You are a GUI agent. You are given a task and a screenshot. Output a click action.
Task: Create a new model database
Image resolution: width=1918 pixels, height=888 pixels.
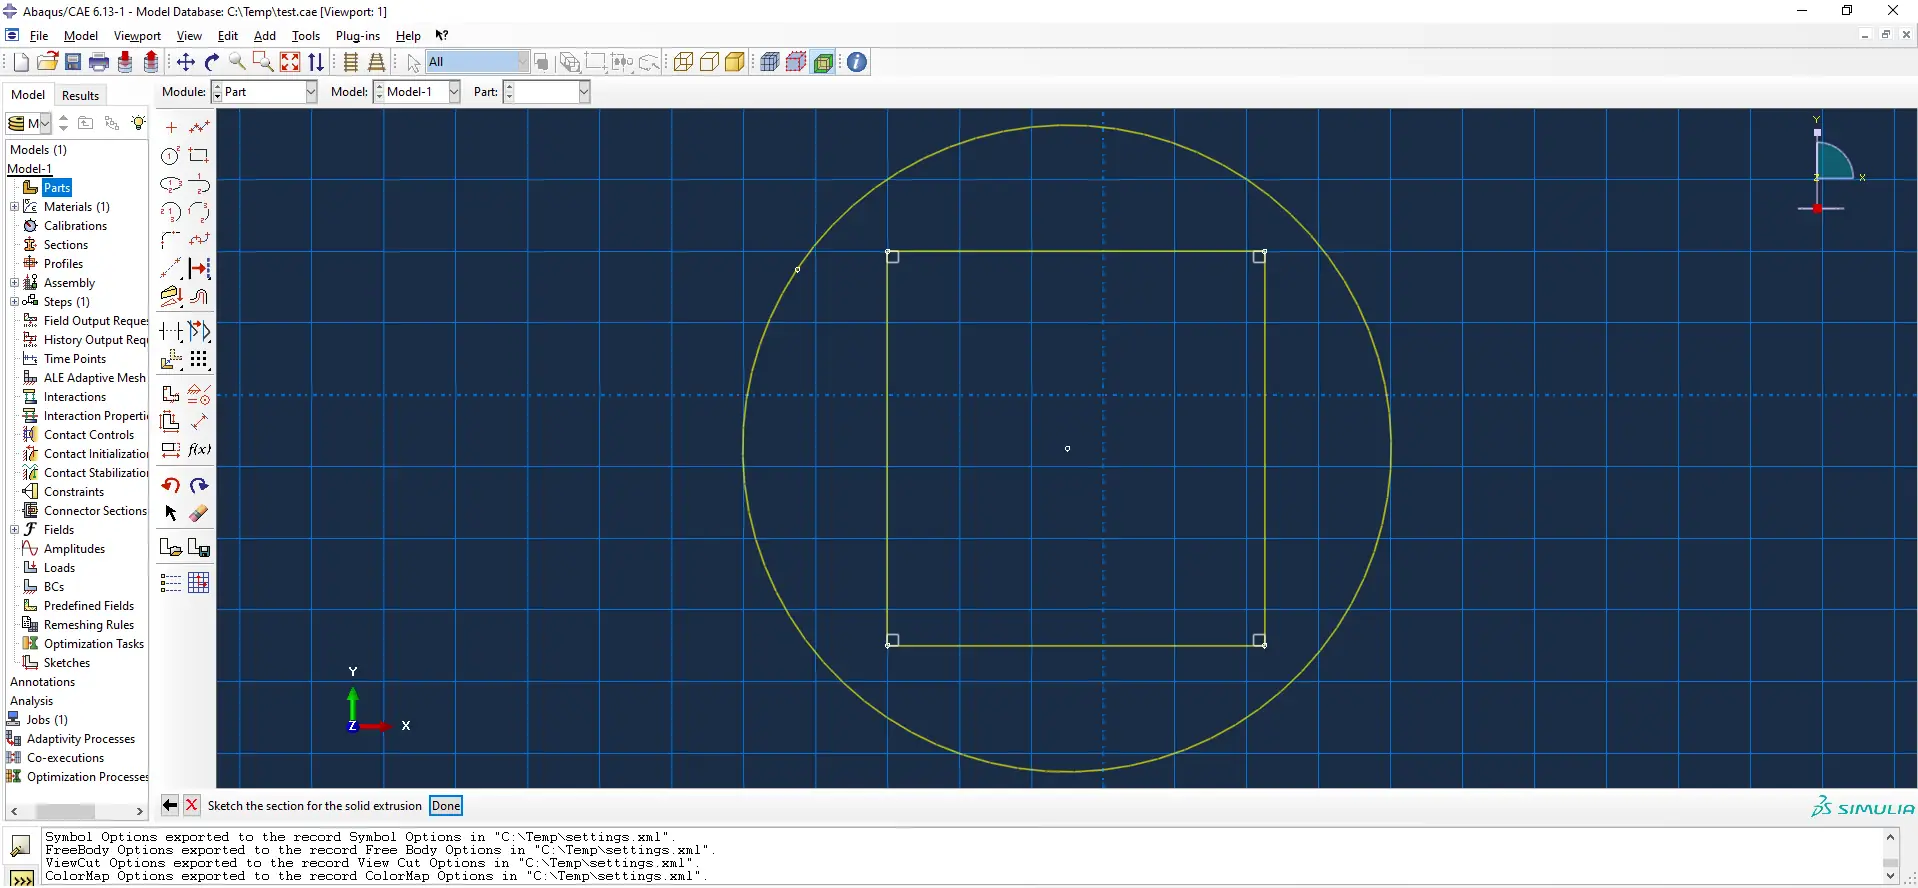(21, 62)
